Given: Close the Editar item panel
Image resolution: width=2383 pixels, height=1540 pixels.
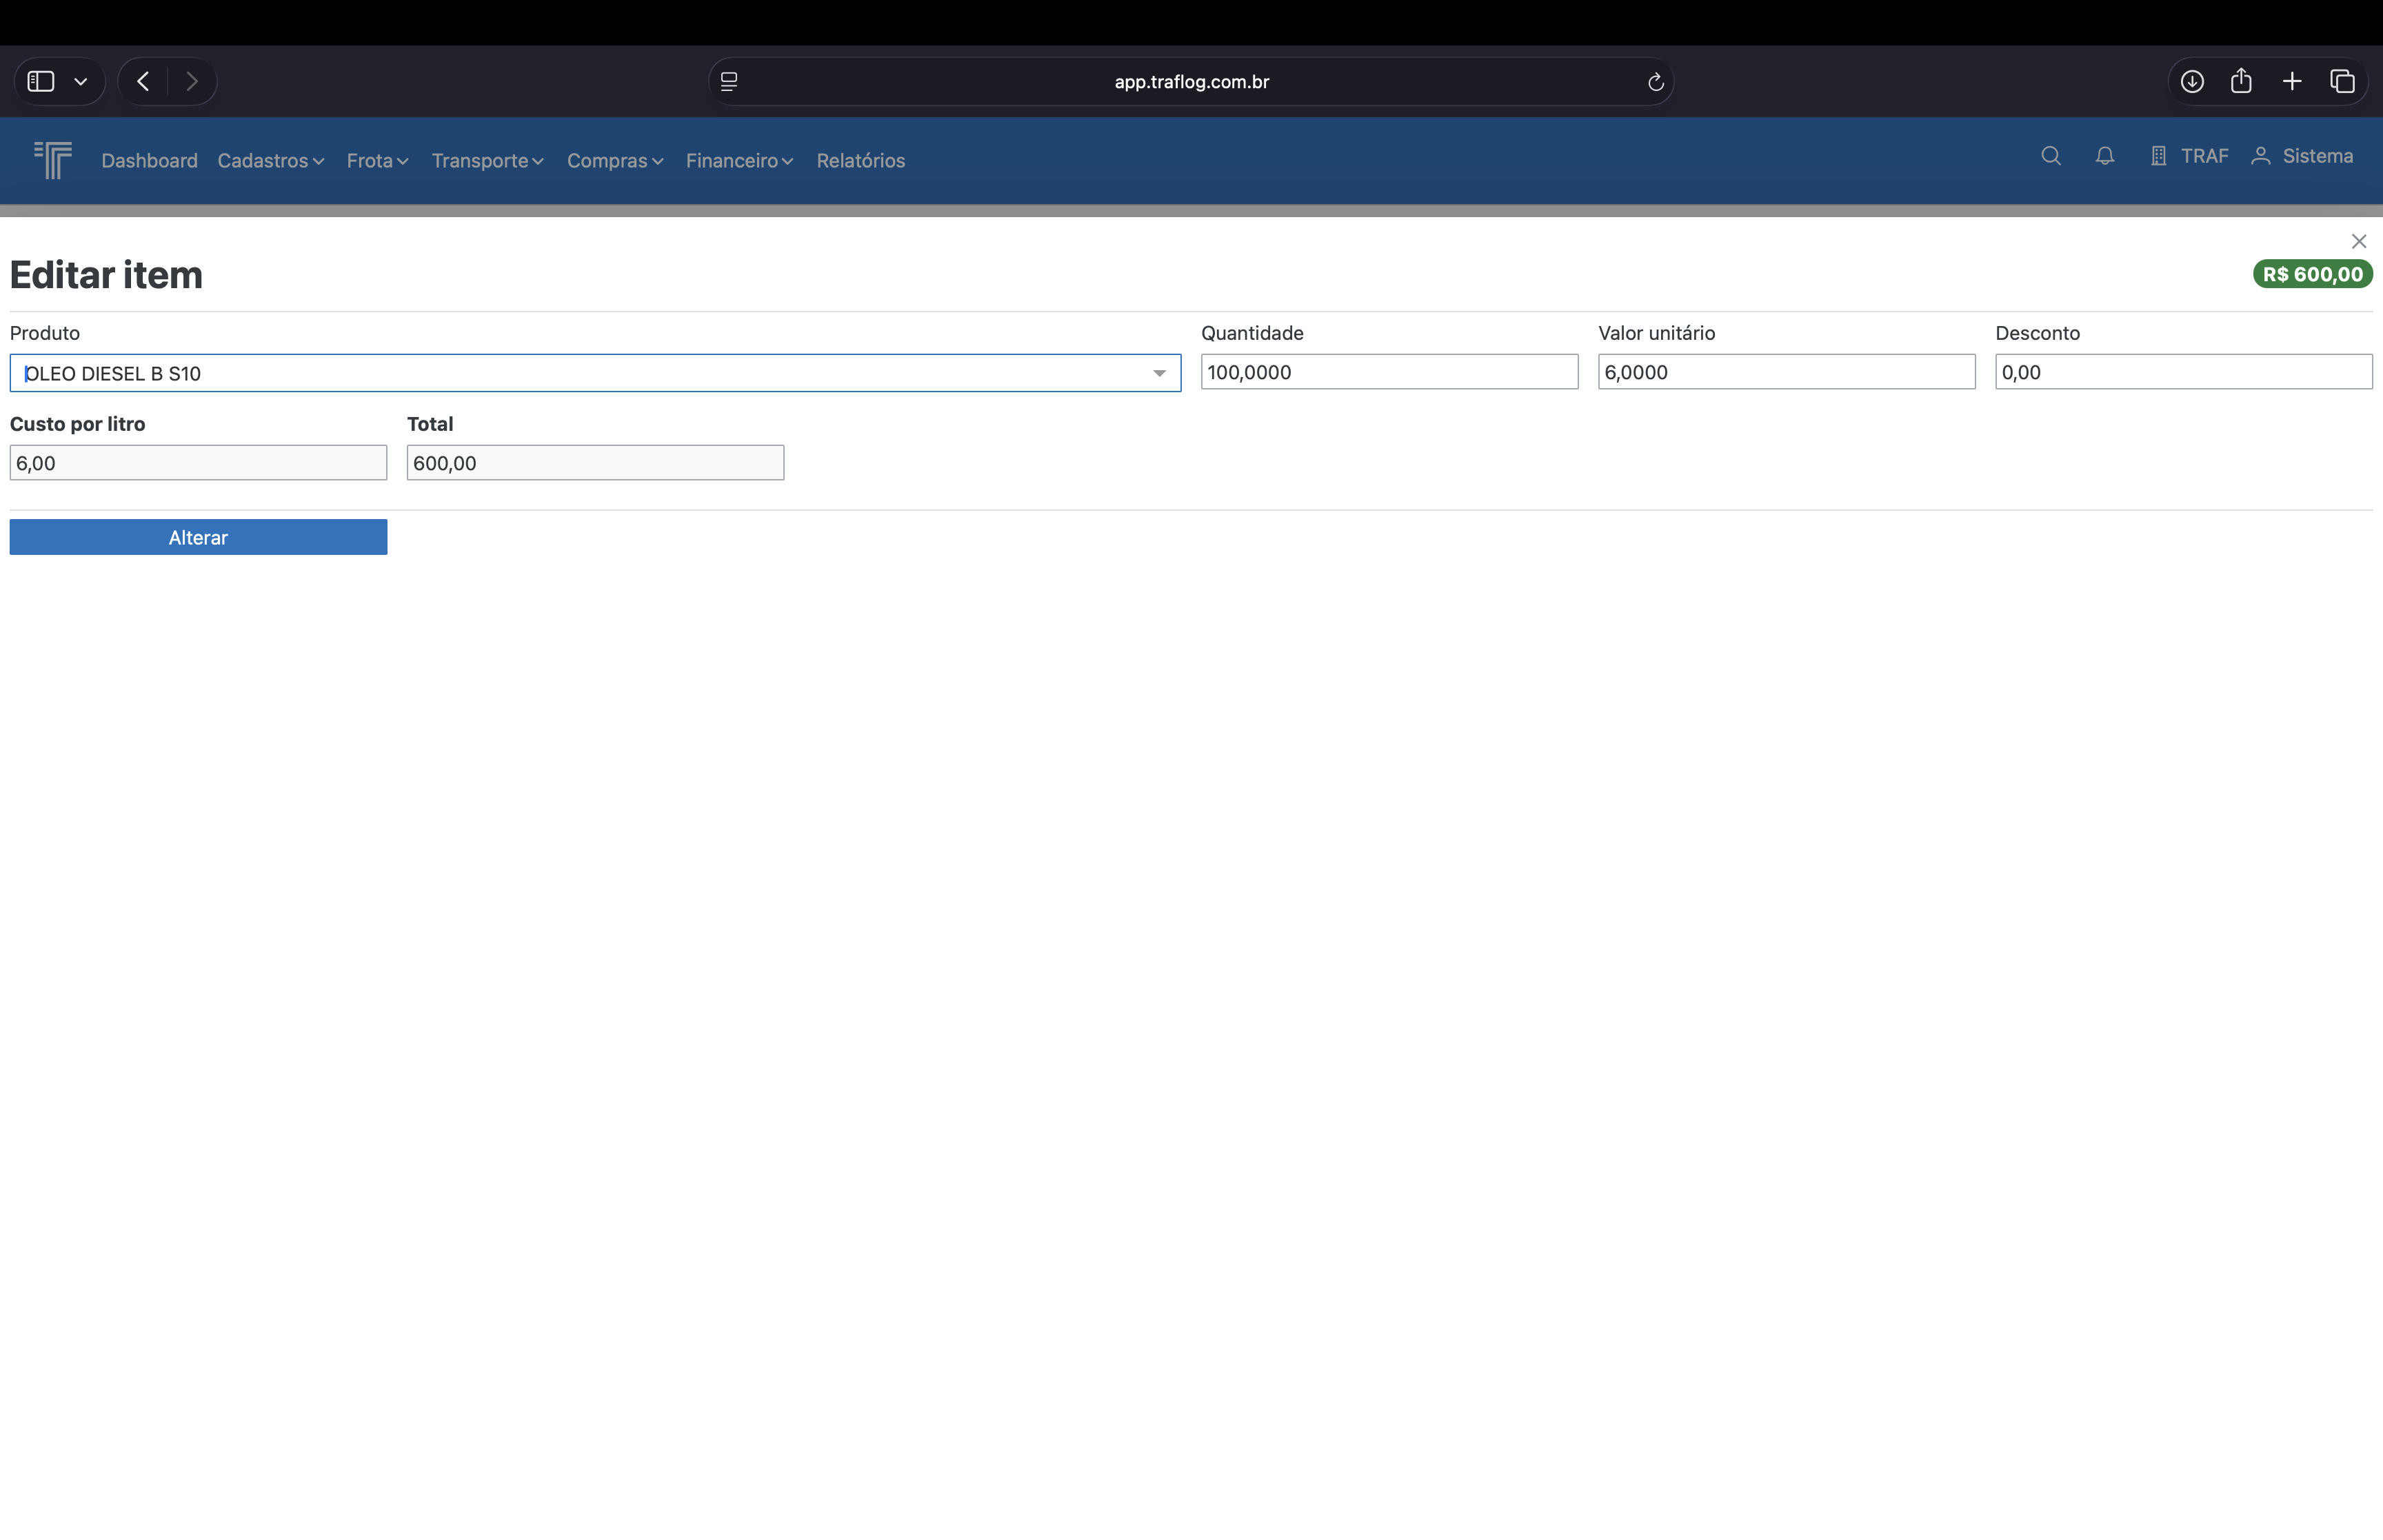Looking at the screenshot, I should pos(2358,241).
